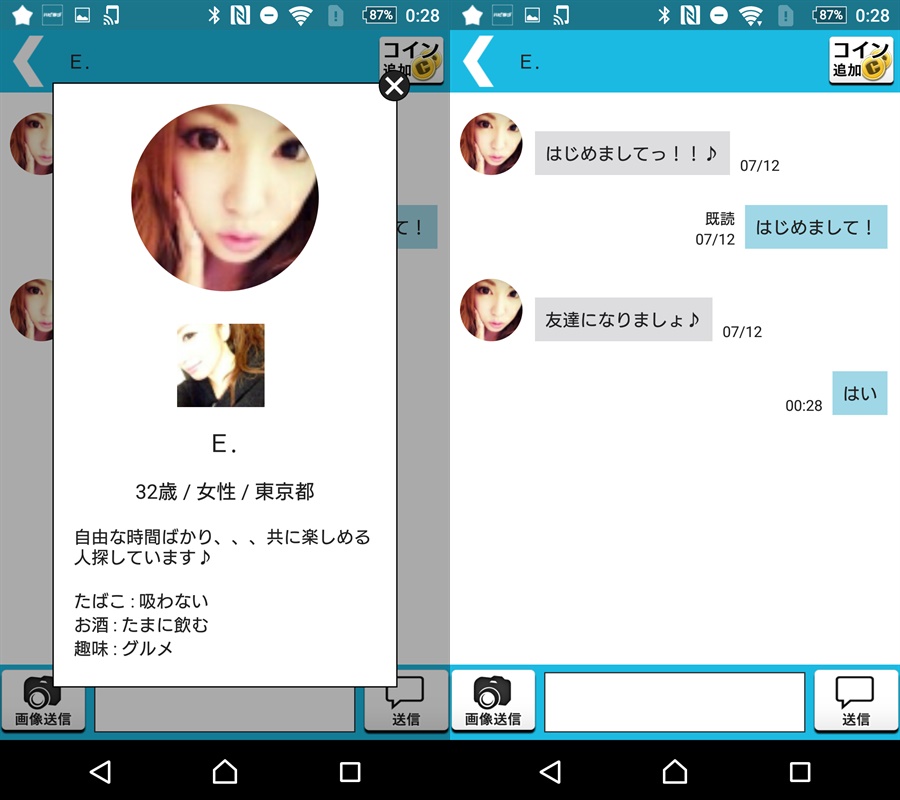Close the profile popup with the X icon

[394, 86]
